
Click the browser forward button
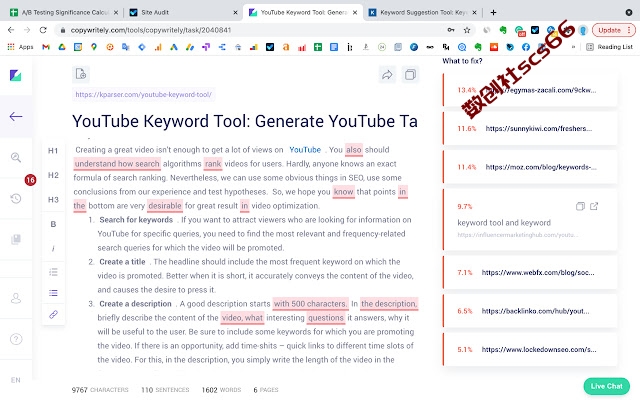(27, 30)
